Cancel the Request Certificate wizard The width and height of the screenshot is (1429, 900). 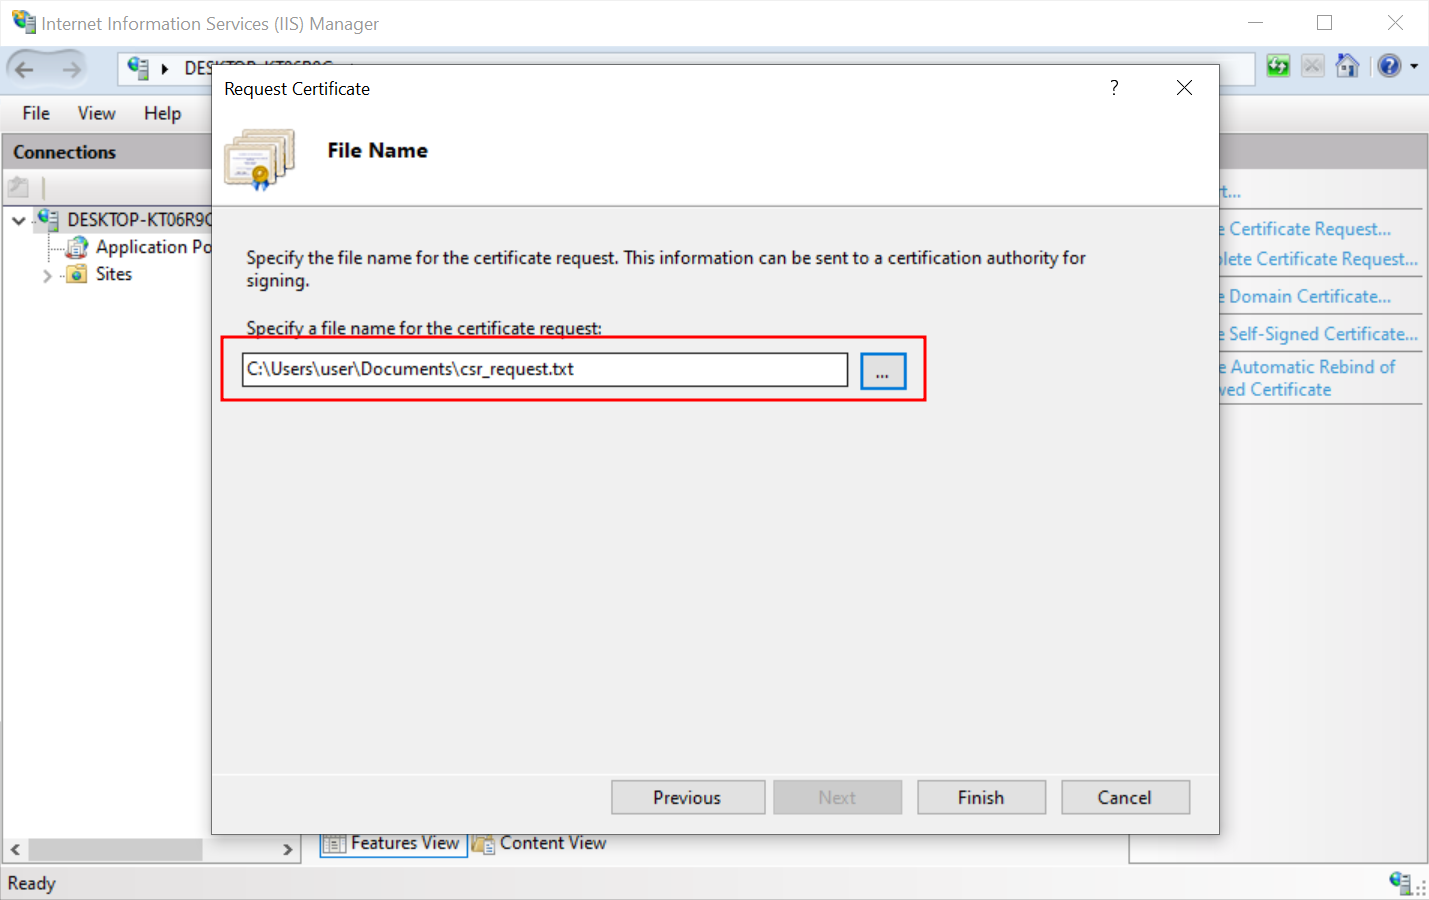click(x=1125, y=797)
